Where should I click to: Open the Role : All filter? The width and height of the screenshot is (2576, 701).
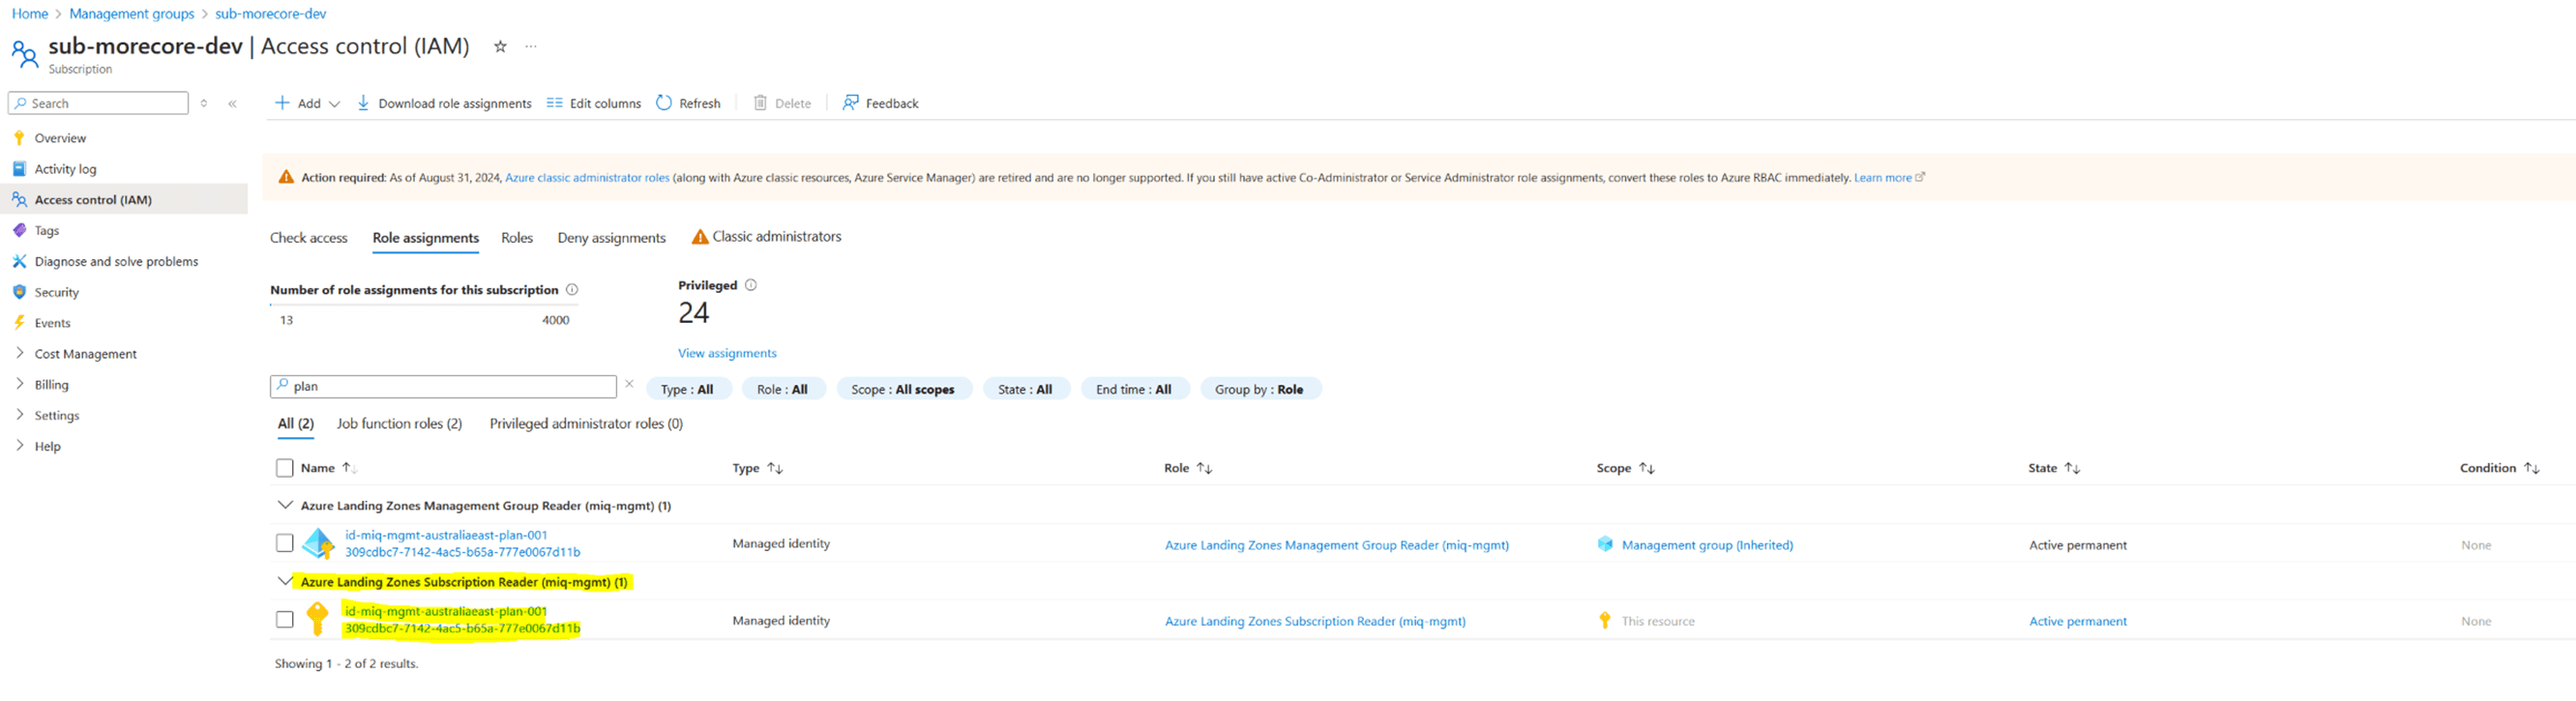click(783, 389)
